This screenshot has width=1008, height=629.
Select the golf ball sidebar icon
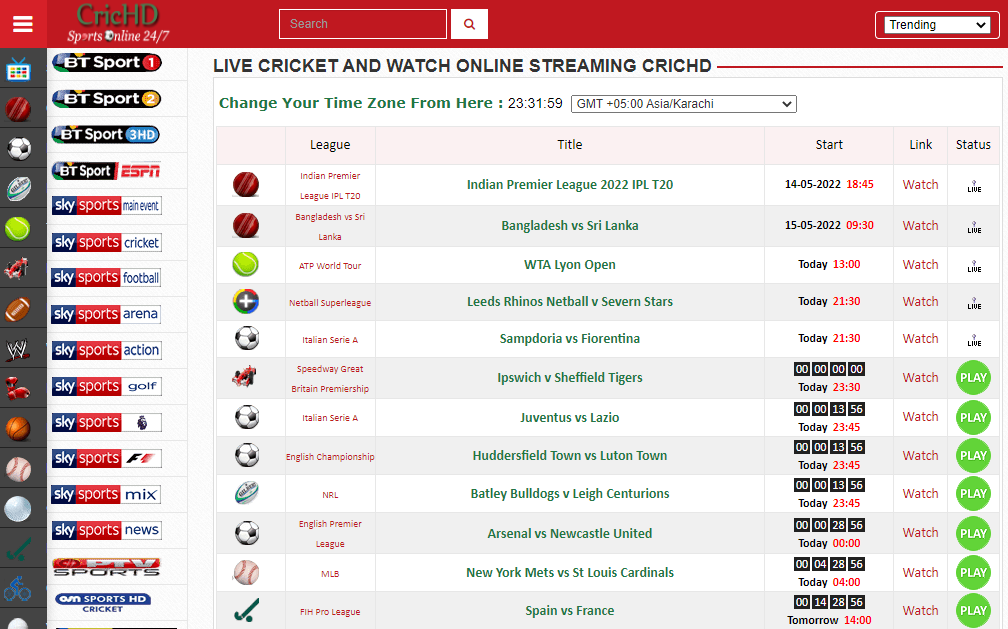18,509
